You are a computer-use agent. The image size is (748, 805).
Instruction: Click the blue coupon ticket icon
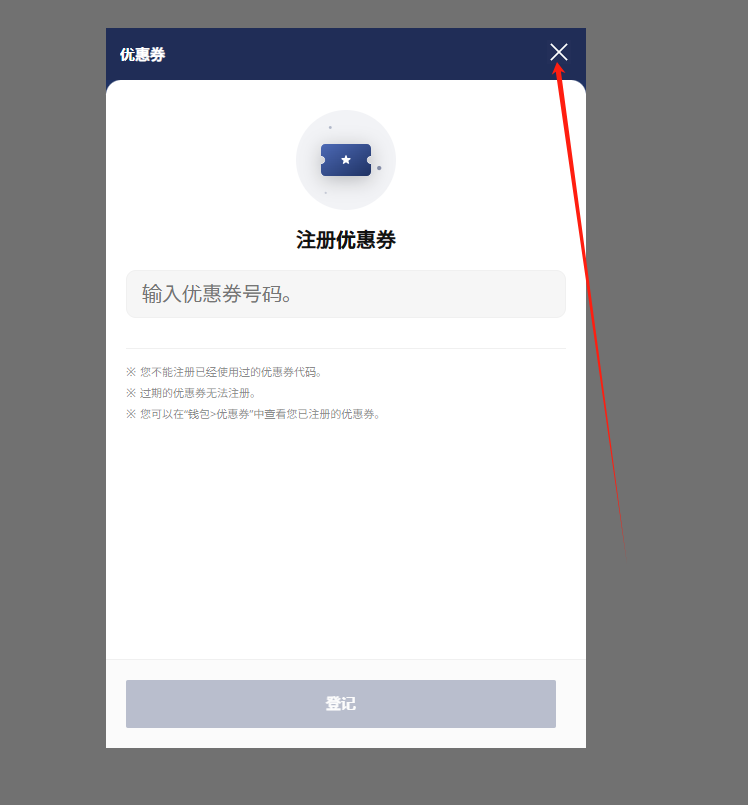click(346, 160)
